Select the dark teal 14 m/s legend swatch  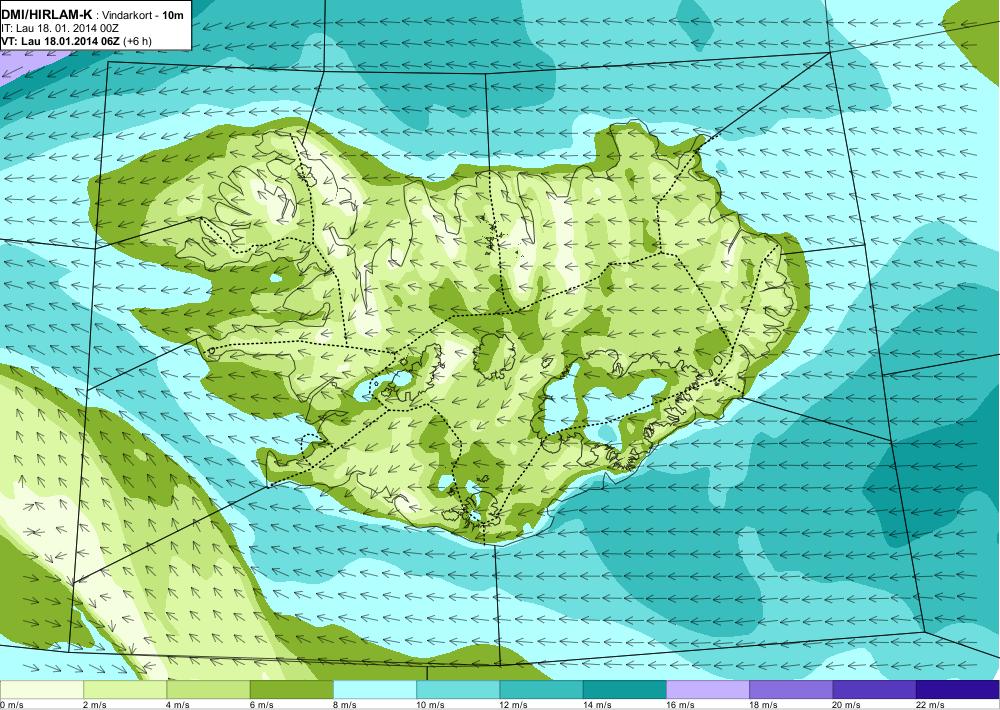tap(624, 690)
